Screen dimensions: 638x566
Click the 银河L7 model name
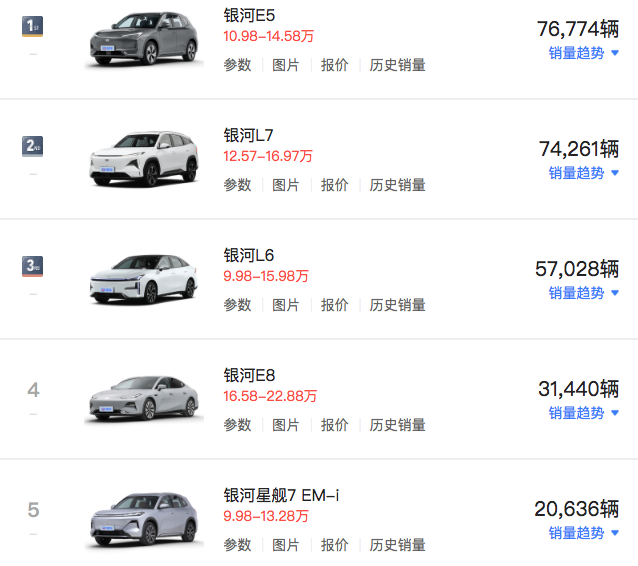click(248, 135)
